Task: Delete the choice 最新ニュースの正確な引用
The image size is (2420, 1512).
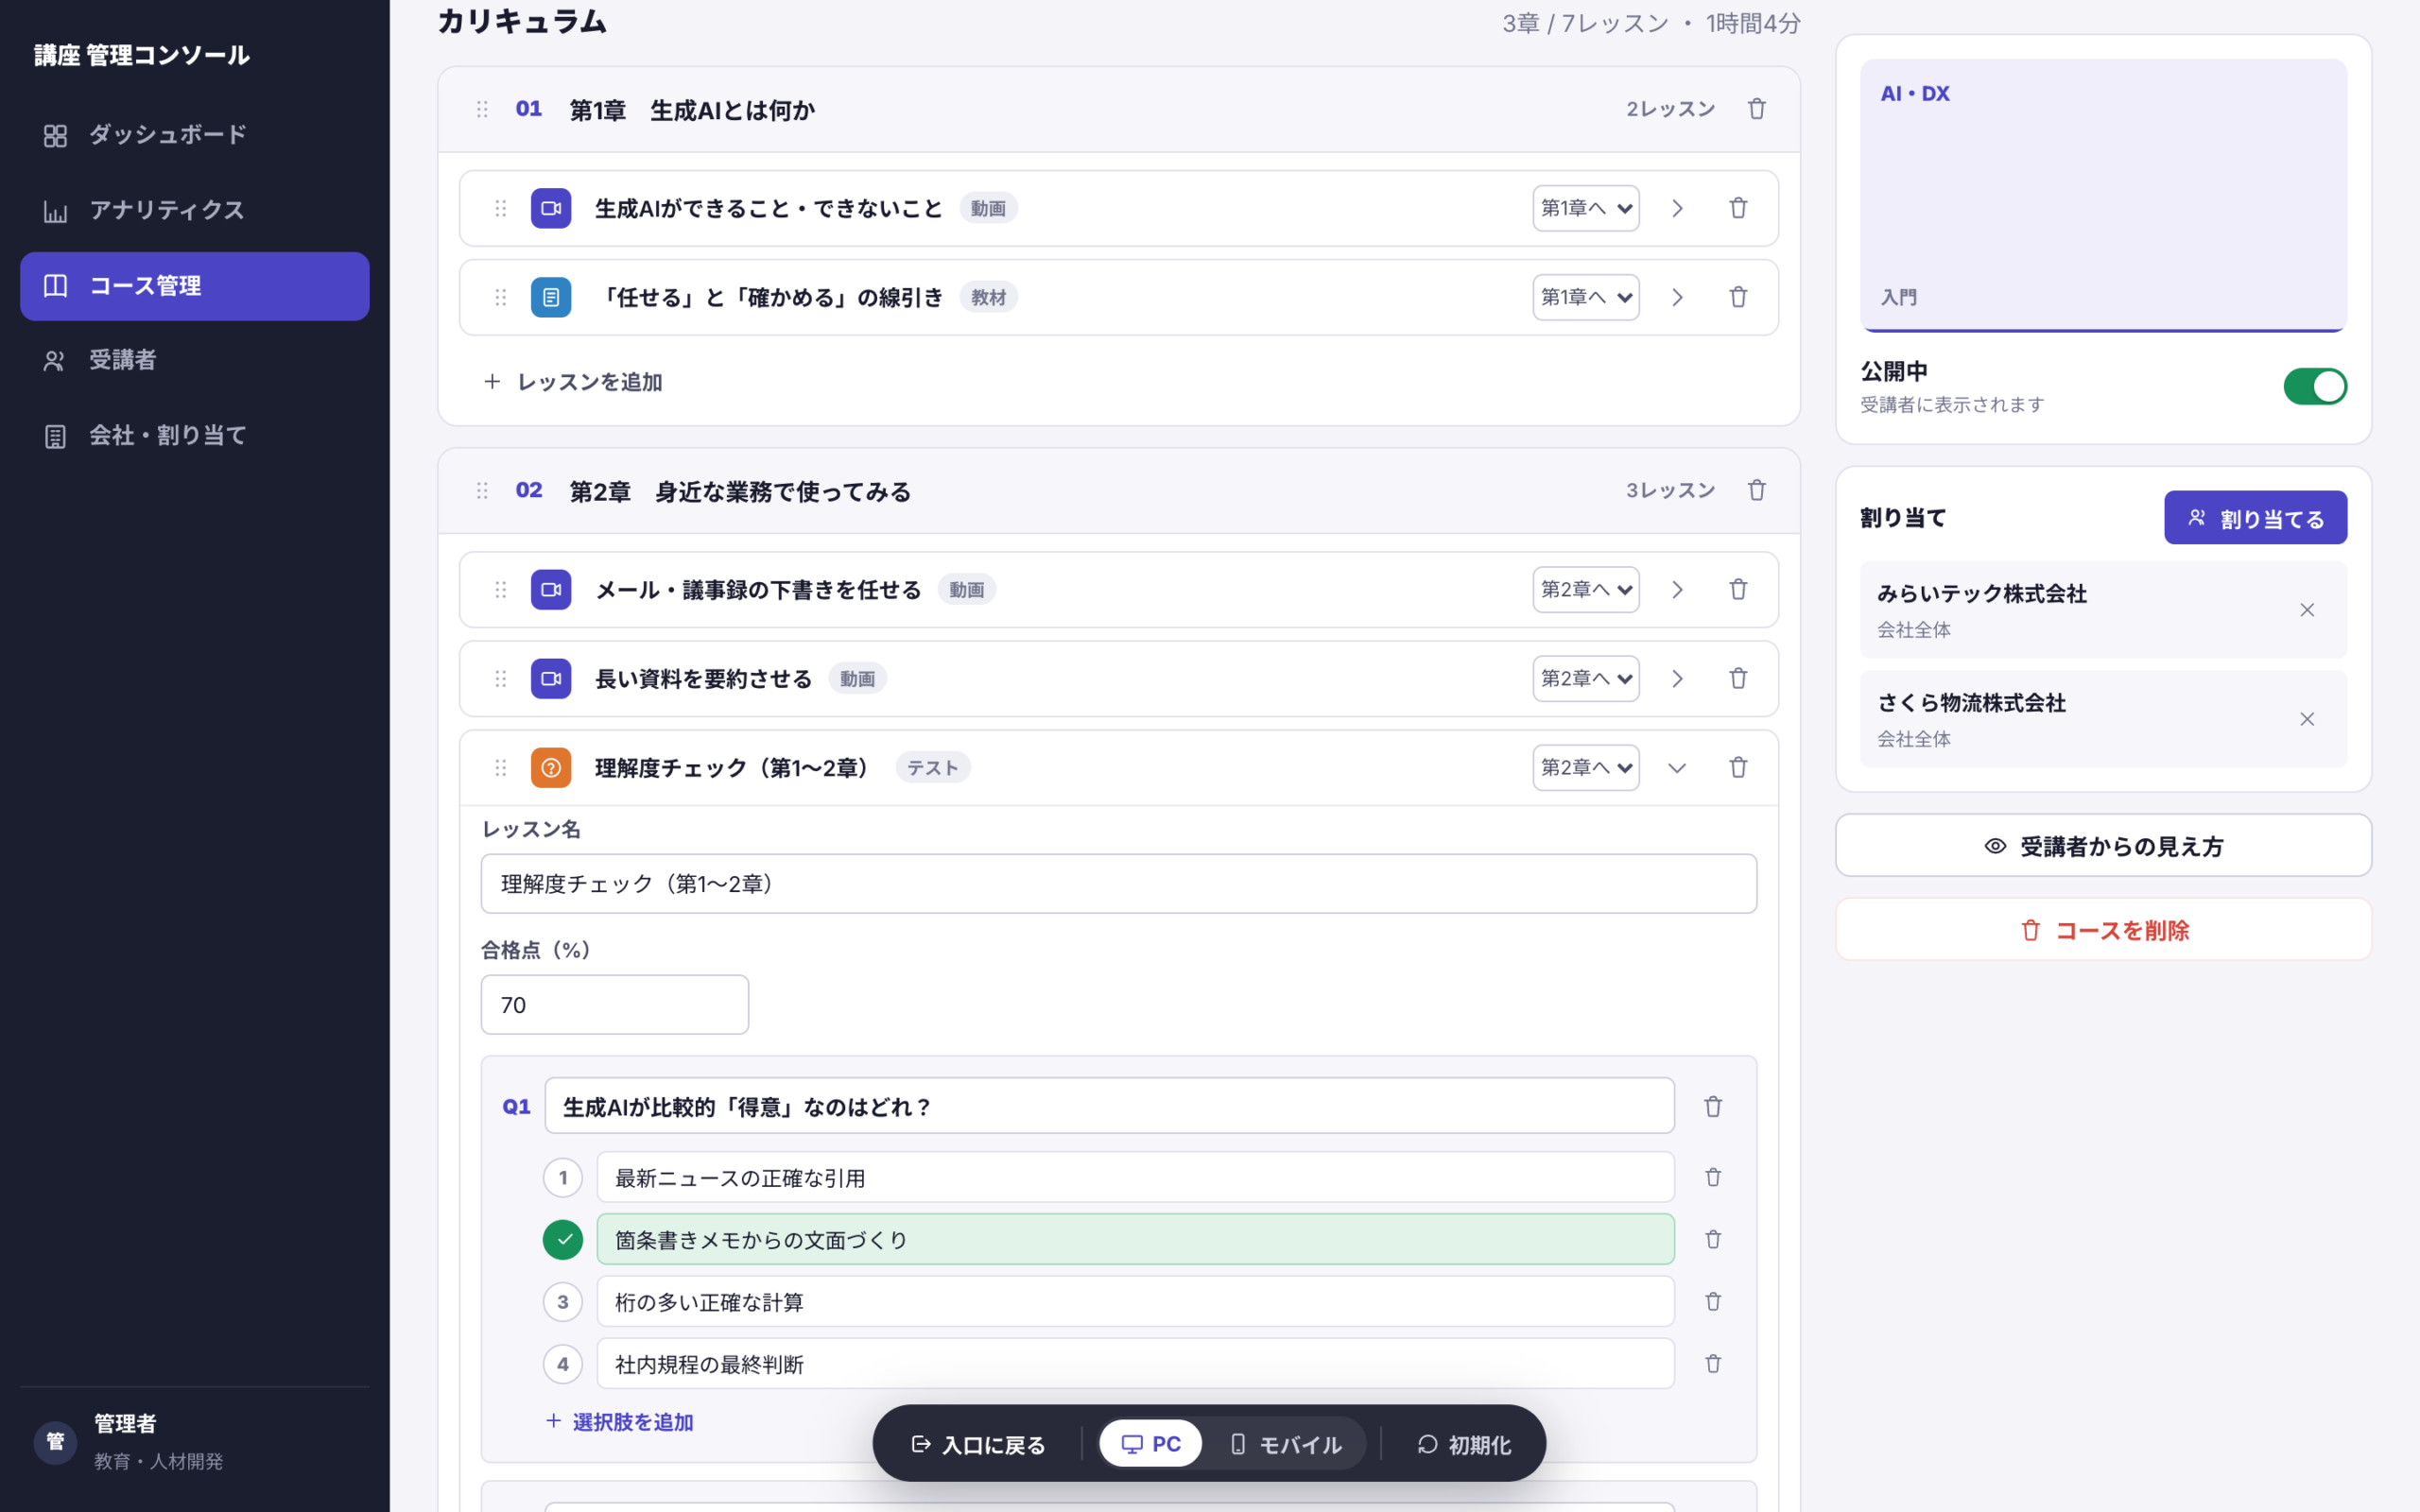Action: [x=1713, y=1177]
